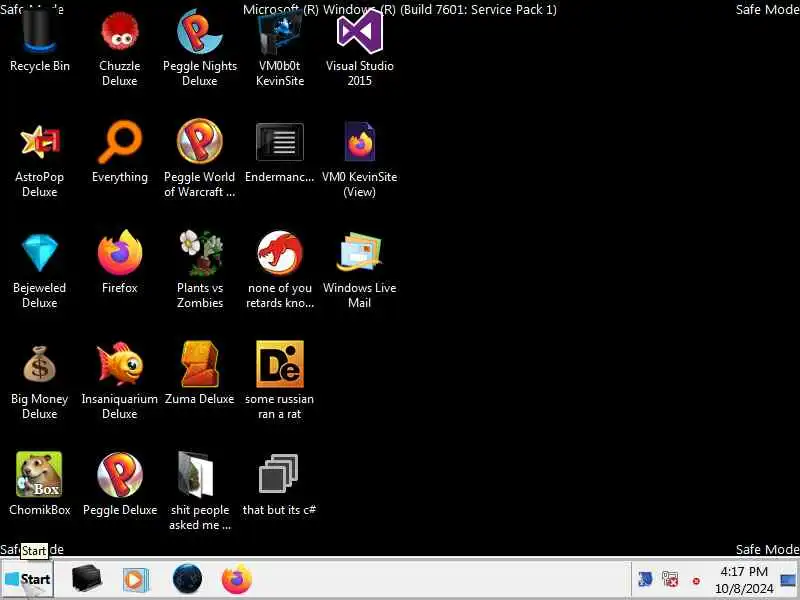Screen dimensions: 800x600
Task: Click the blue flag tray icon
Action: [x=644, y=579]
